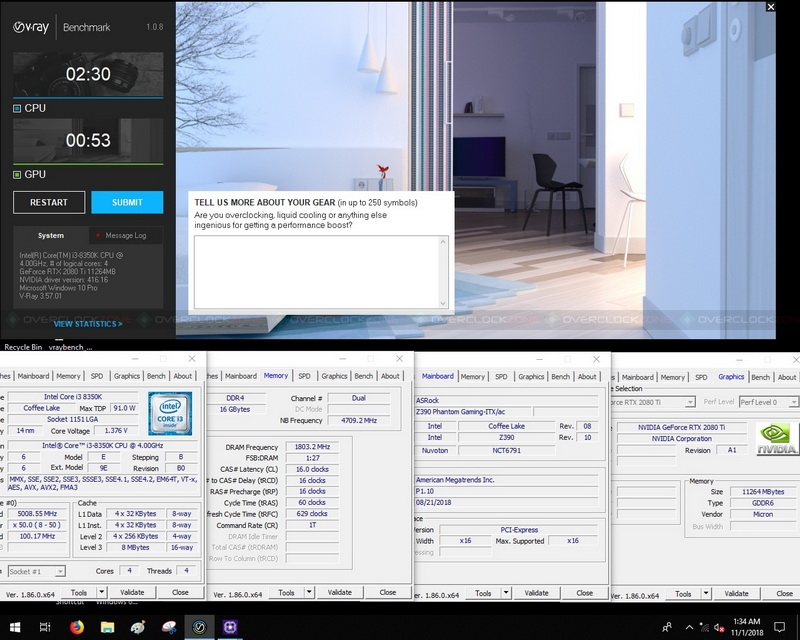Image resolution: width=800 pixels, height=640 pixels.
Task: Select the Z390 Phantom Gaming-ITX/ac model field
Action: click(x=472, y=411)
